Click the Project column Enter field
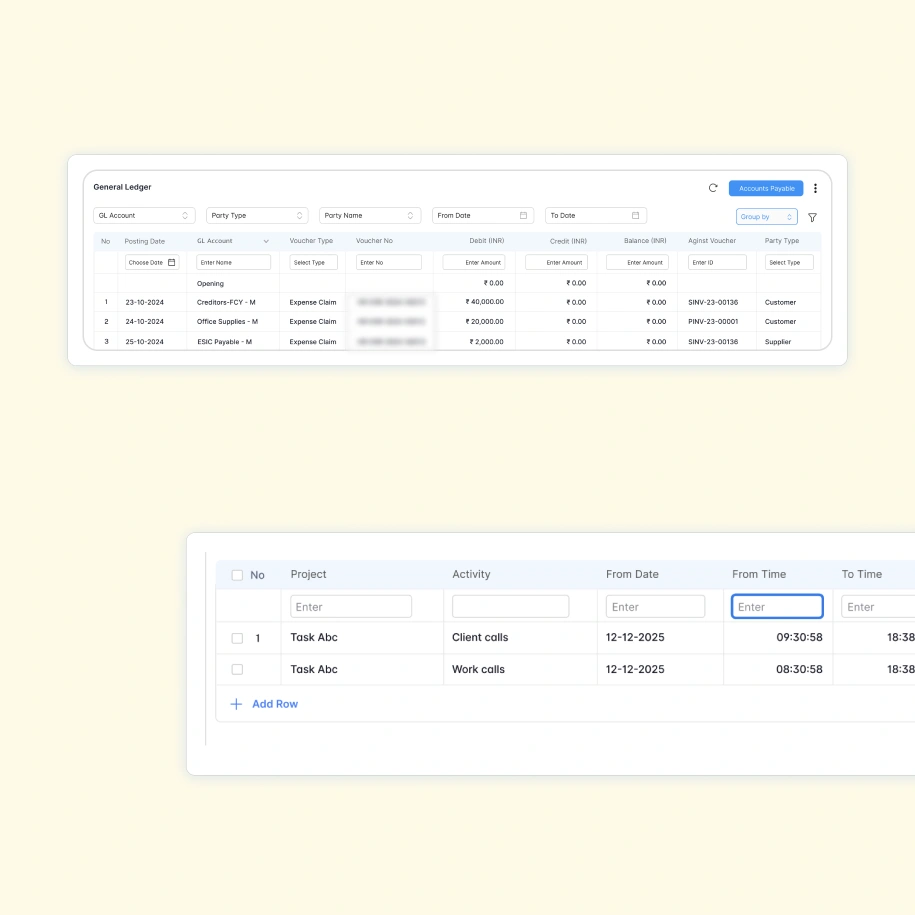The image size is (915, 915). [x=351, y=606]
